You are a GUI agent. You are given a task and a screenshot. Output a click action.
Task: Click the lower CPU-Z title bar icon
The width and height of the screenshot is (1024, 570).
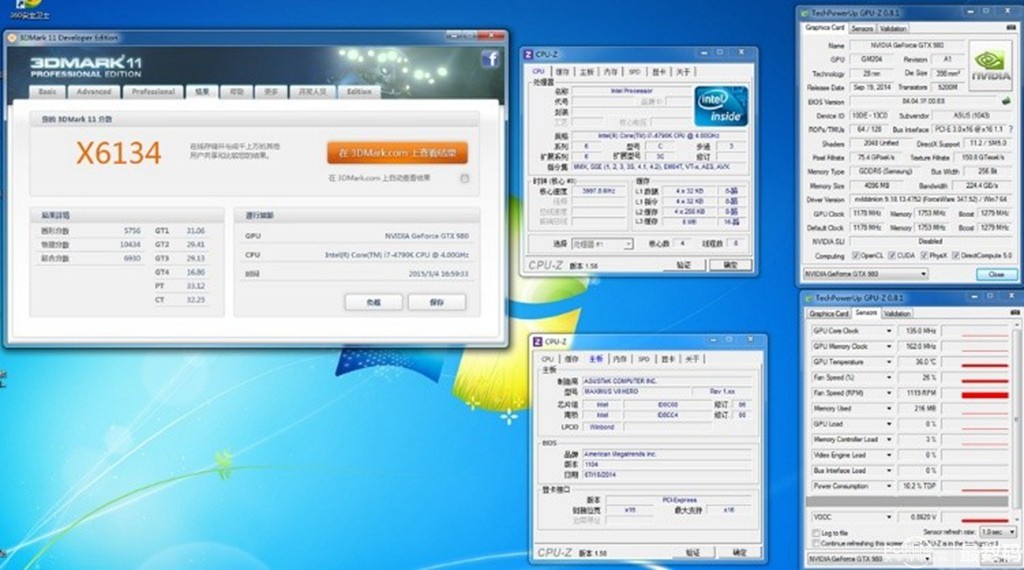(538, 341)
